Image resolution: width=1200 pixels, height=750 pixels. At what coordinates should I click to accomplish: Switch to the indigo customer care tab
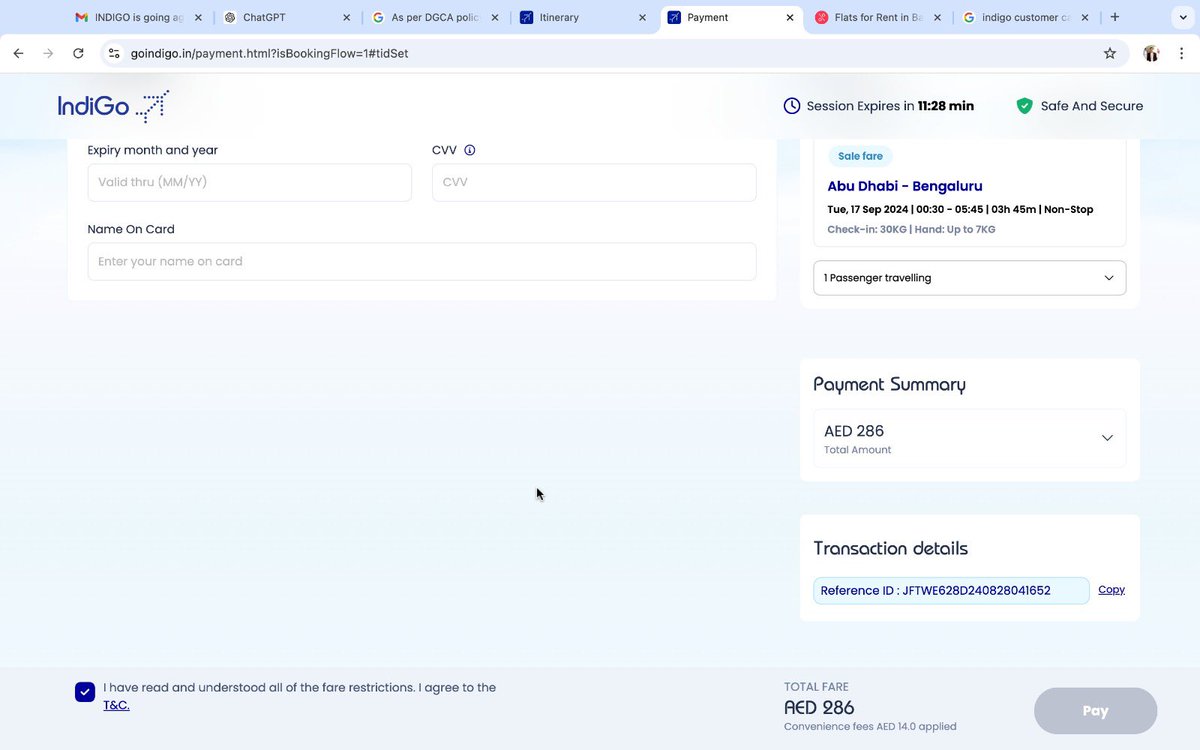coord(1025,17)
